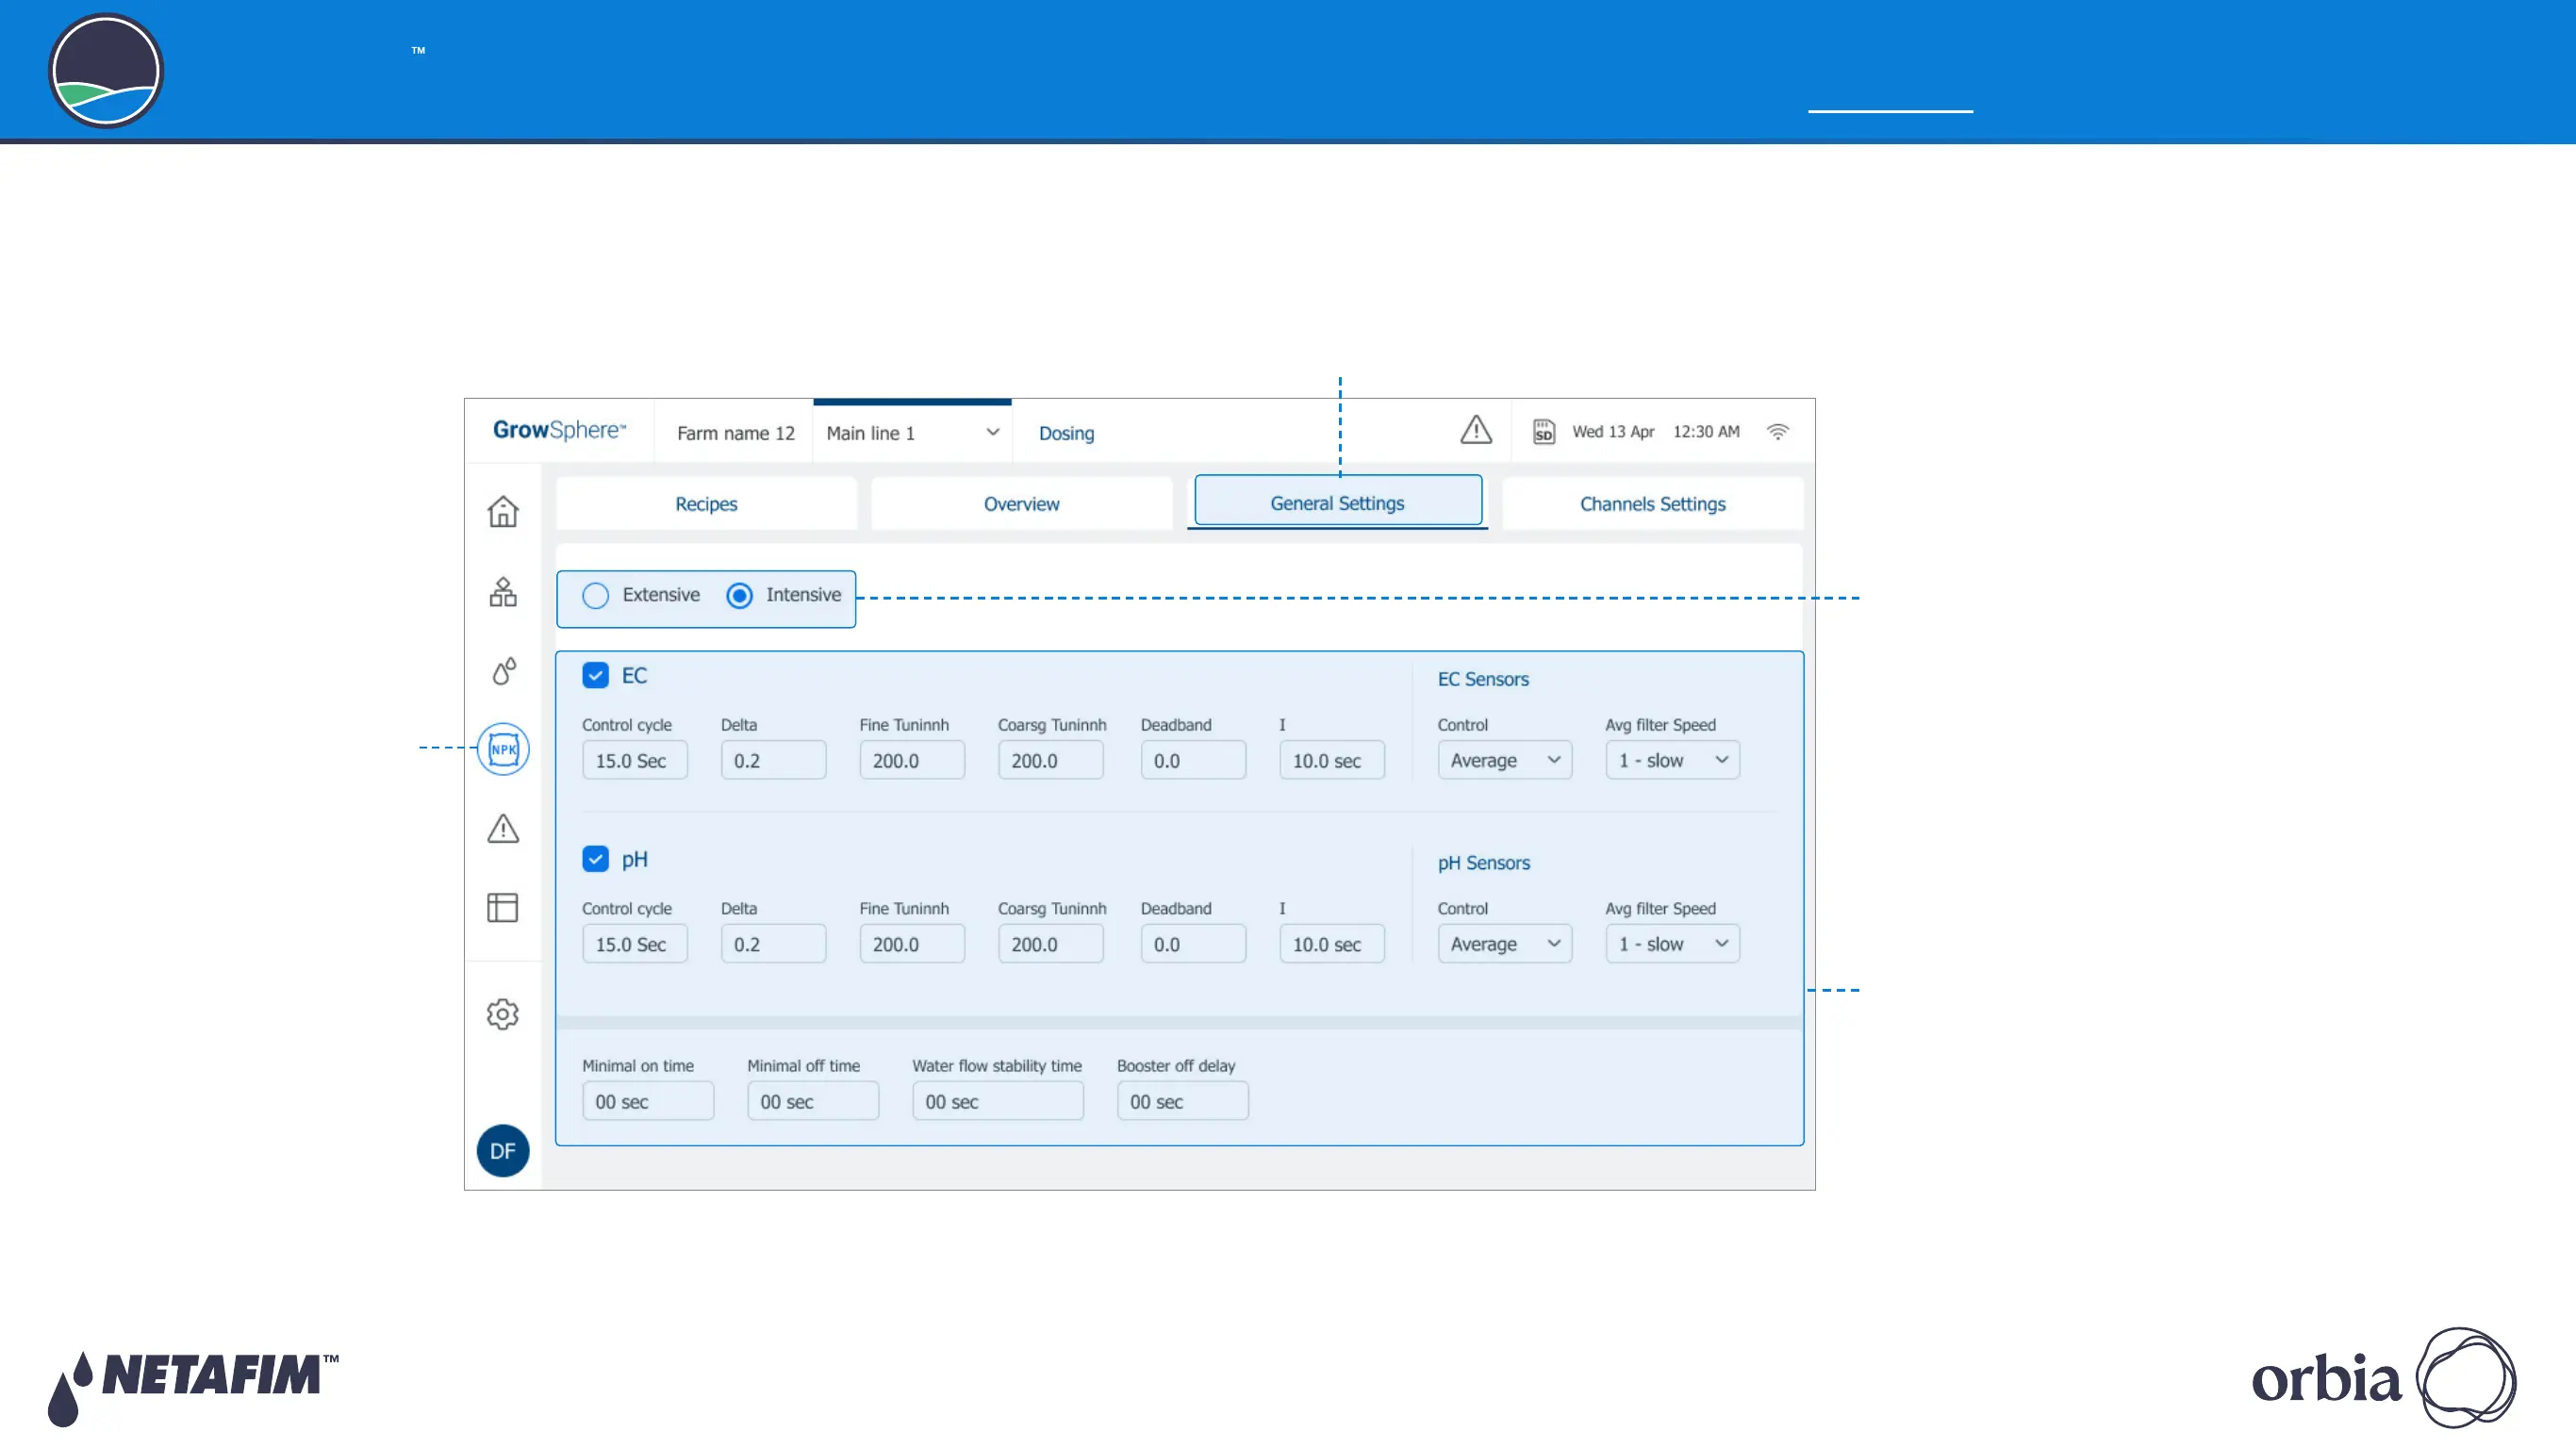Screen dimensions: 2576x1448
Task: Click the '12:30 AM' time text
Action: 1706,431
